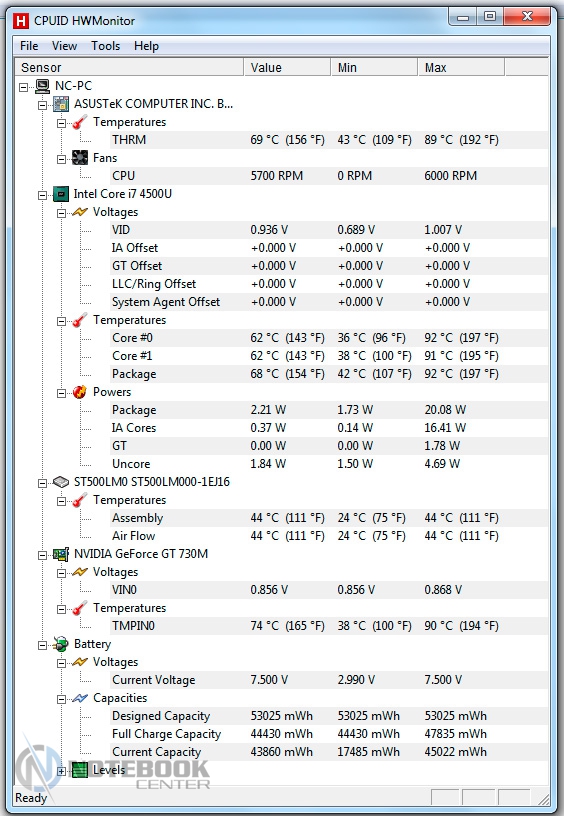
Task: Select the Uncore power row
Action: click(x=329, y=464)
